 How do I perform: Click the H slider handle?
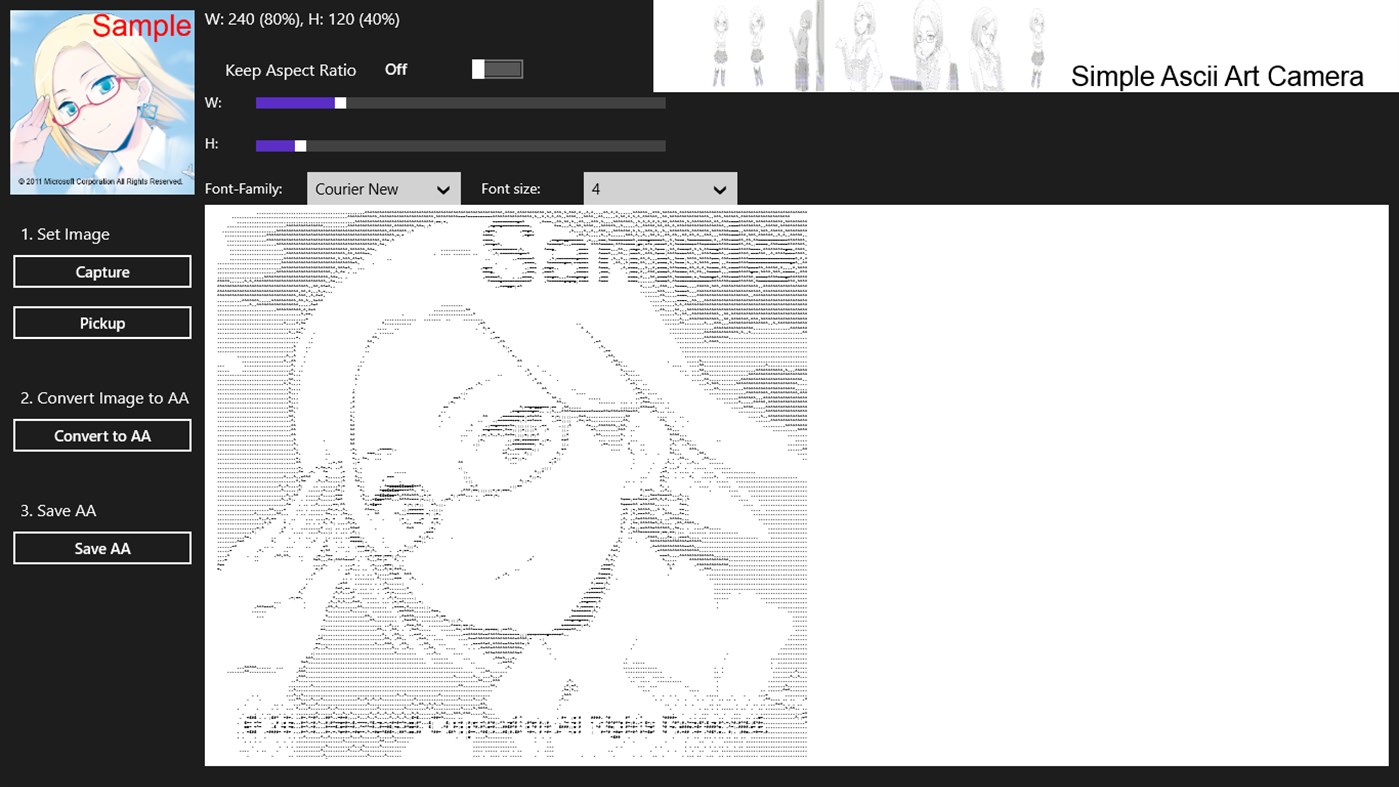298,144
